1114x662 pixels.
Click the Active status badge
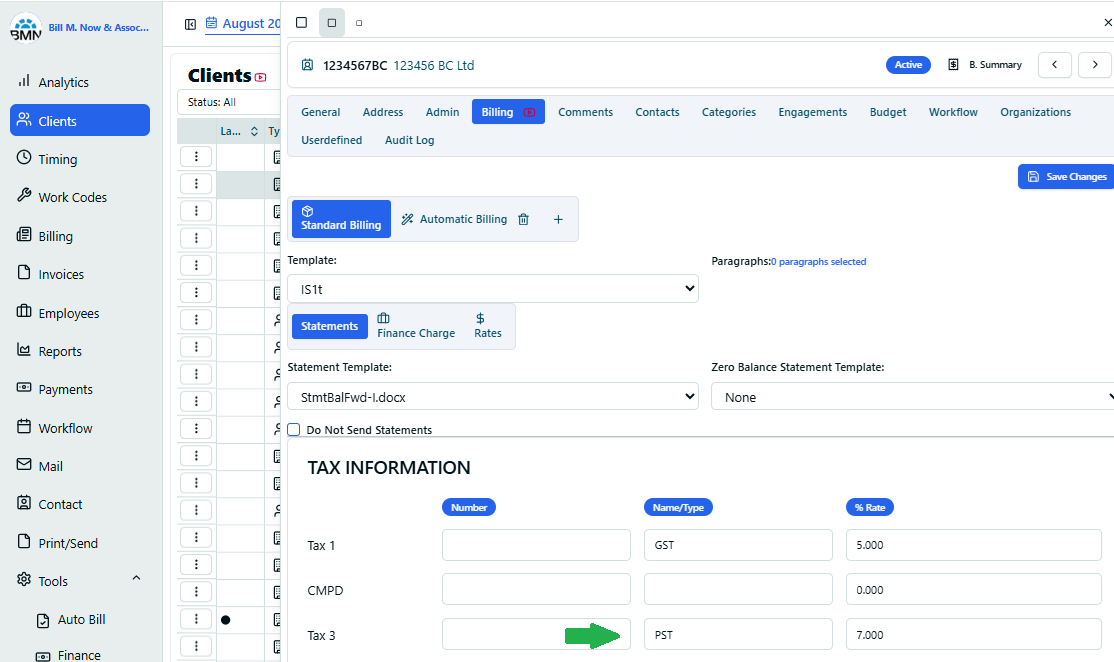pyautogui.click(x=908, y=65)
